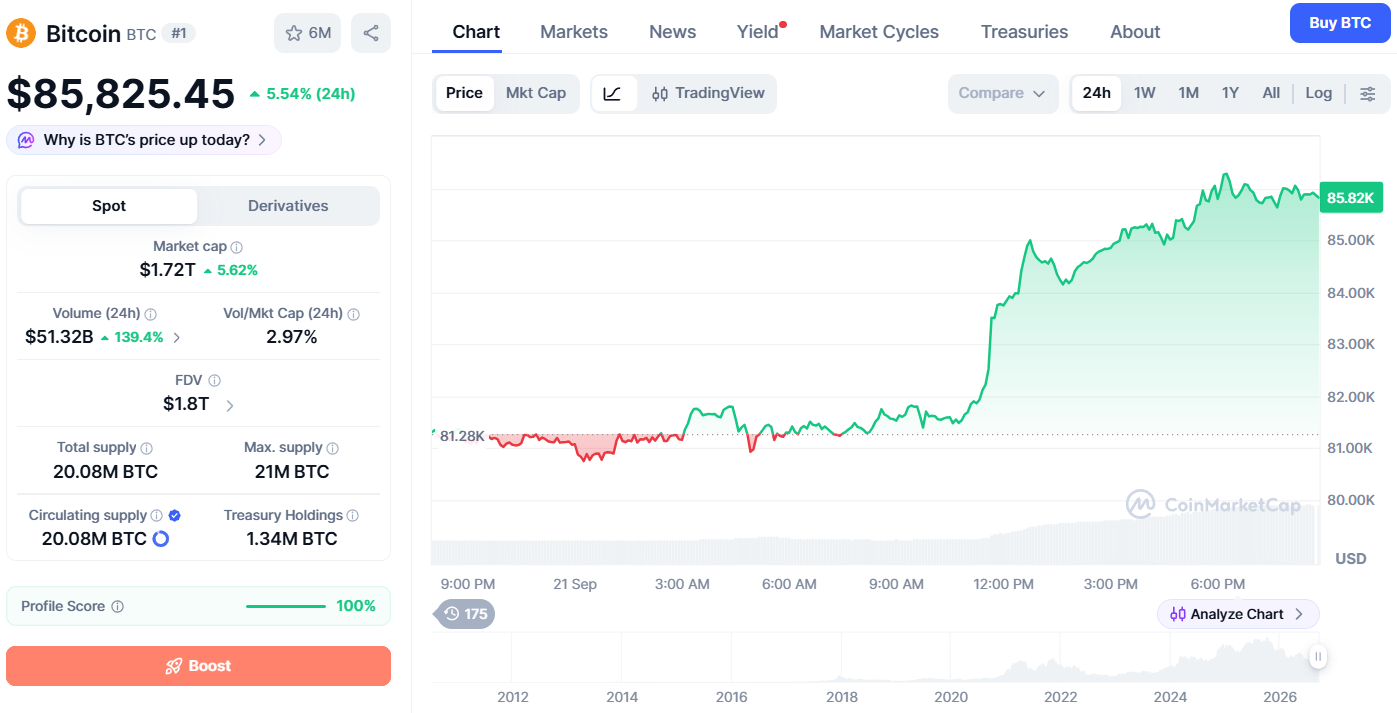
Task: Add Bitcoin to watchlist with star button
Action: 307,33
